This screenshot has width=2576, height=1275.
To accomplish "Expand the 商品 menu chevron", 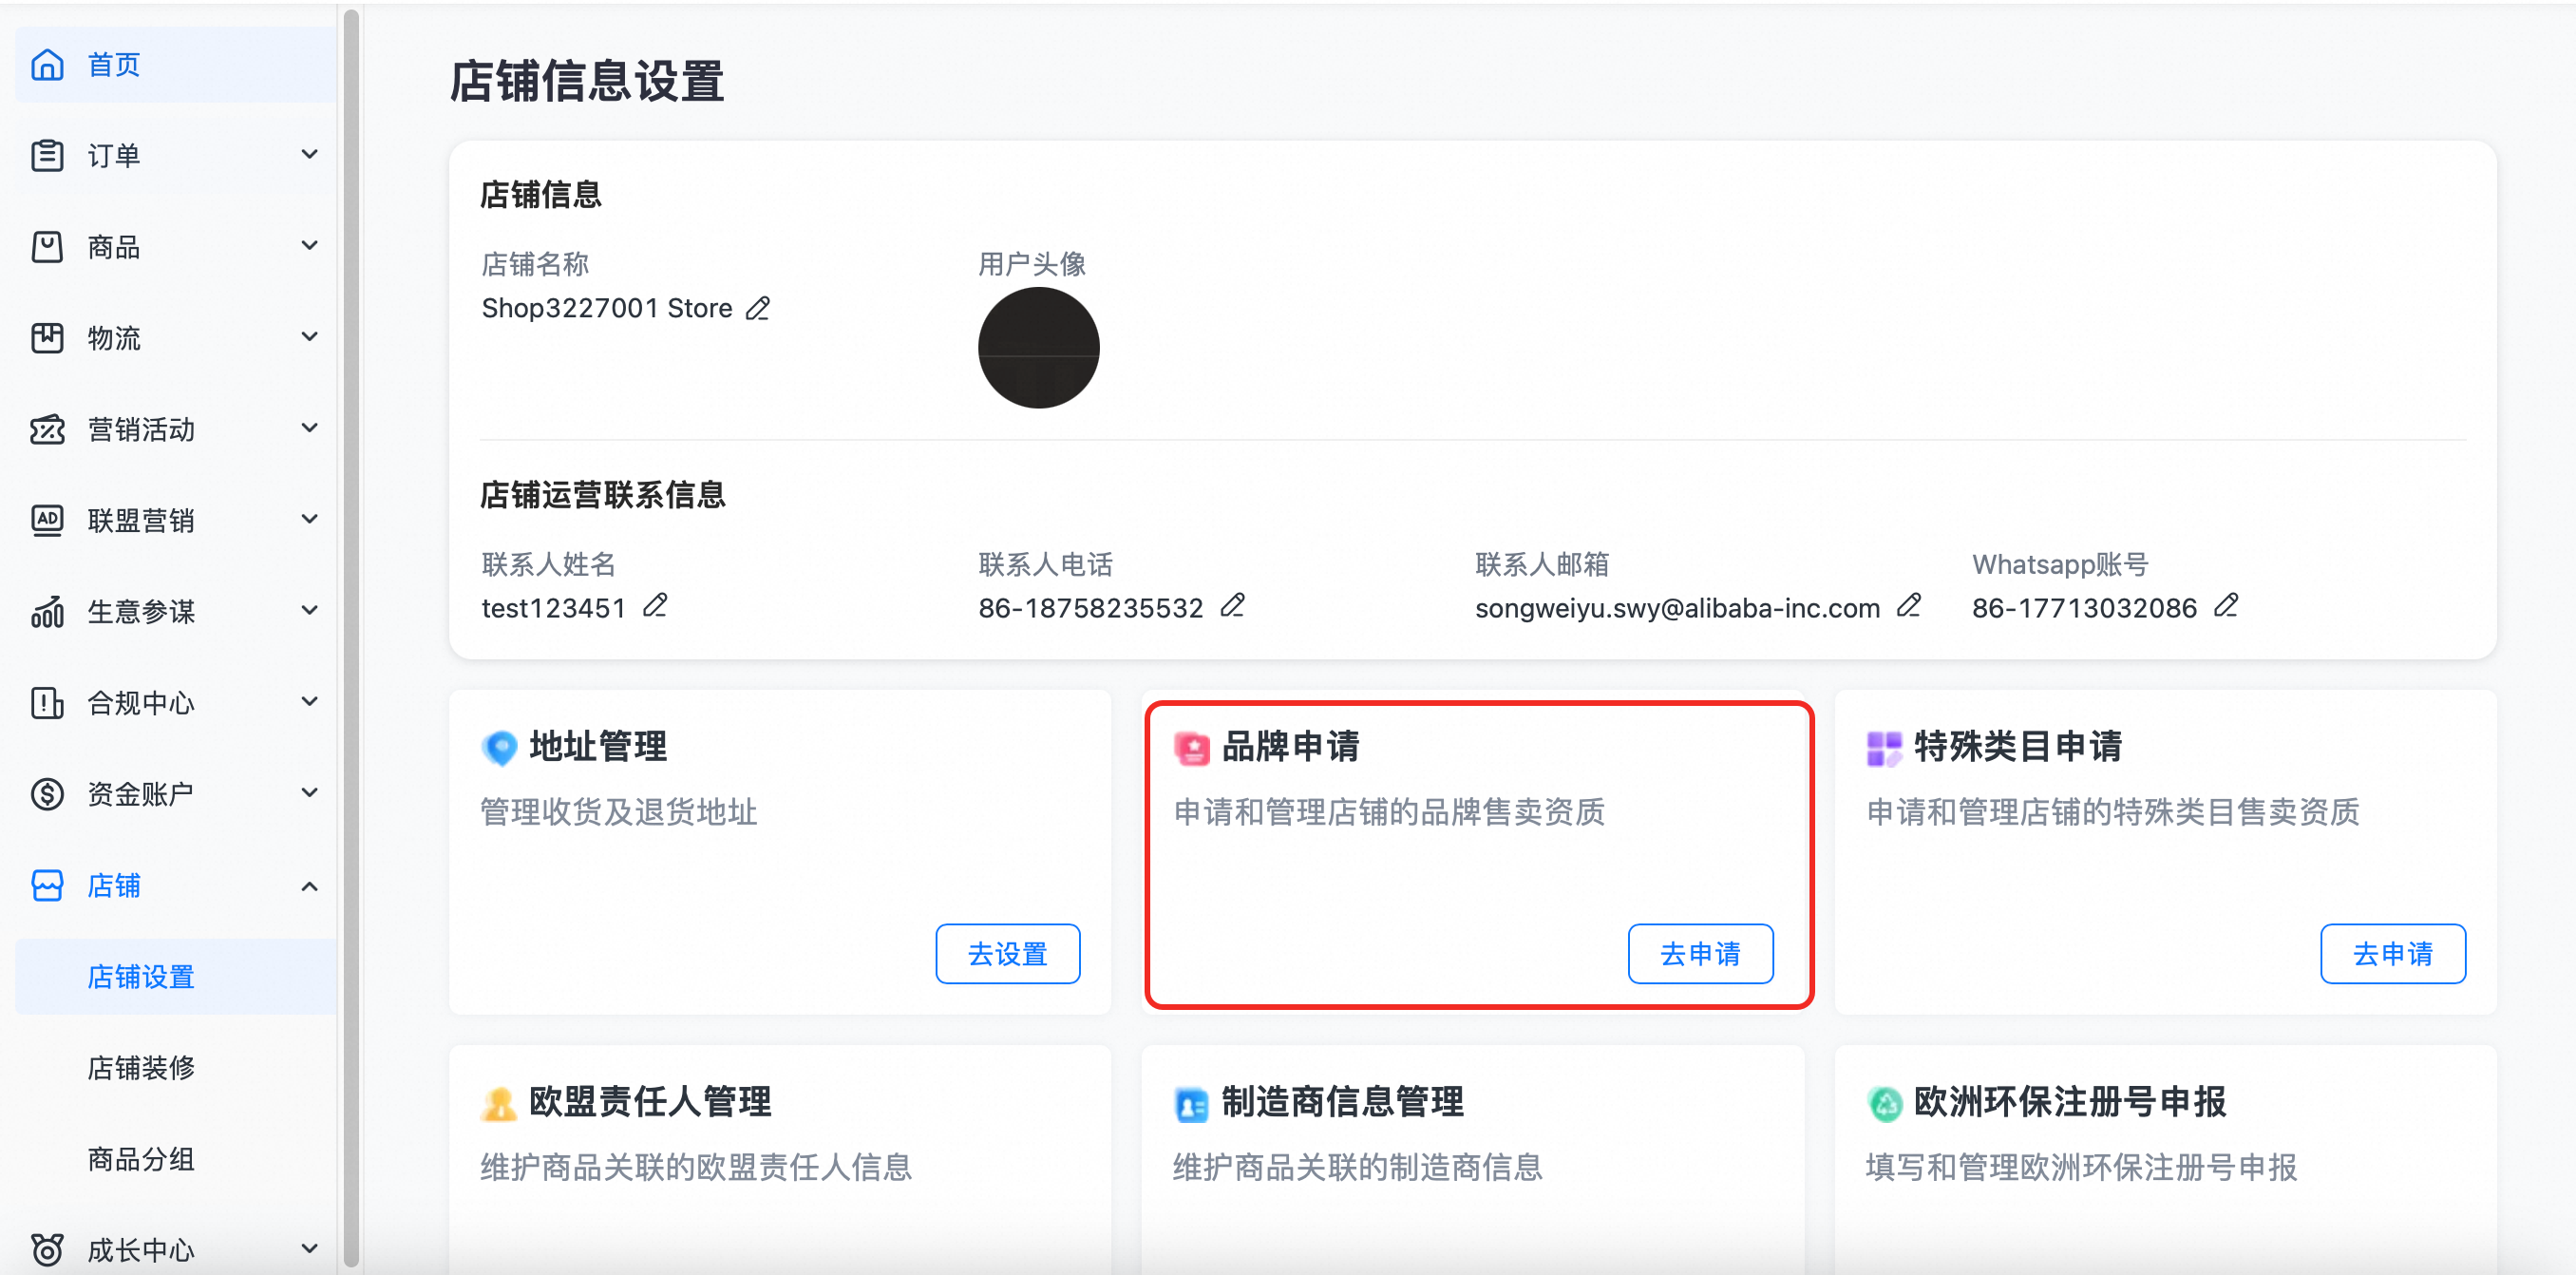I will click(x=309, y=246).
